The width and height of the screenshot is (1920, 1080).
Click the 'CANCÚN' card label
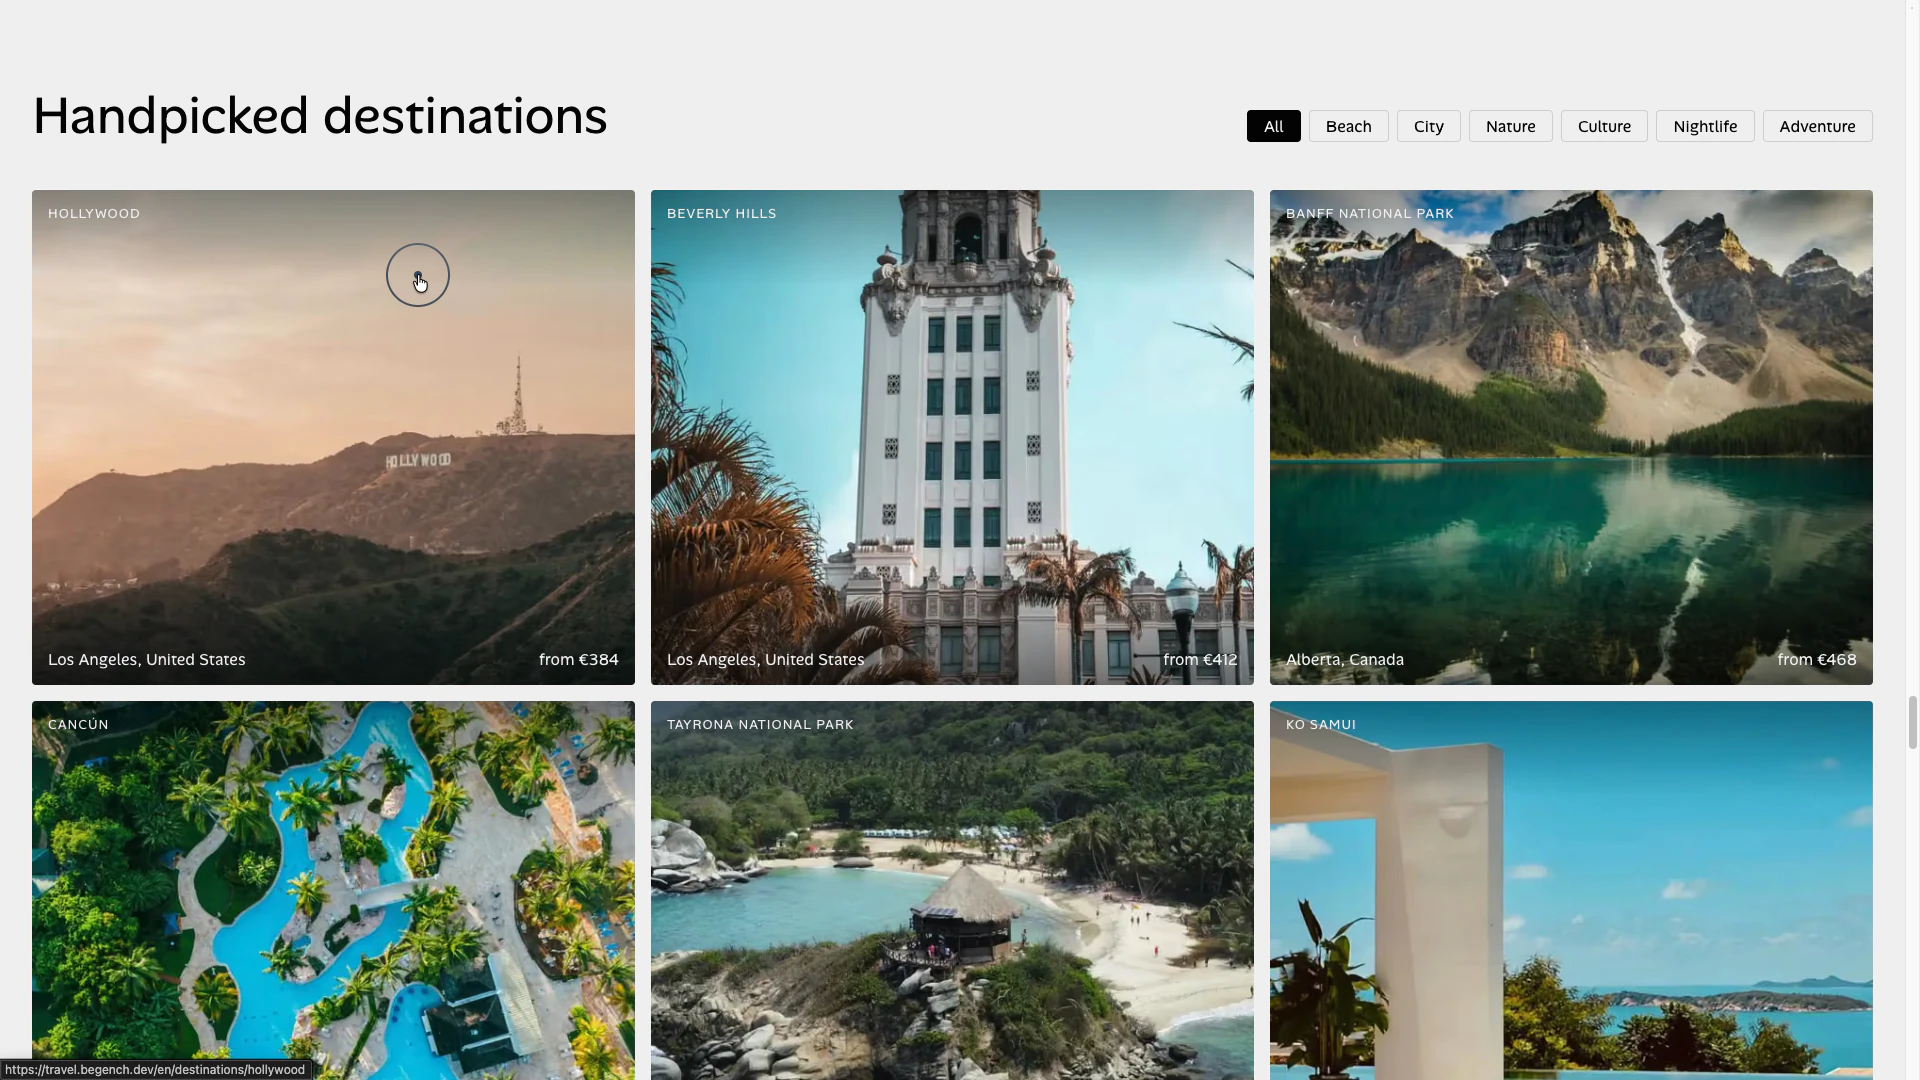pyautogui.click(x=78, y=724)
